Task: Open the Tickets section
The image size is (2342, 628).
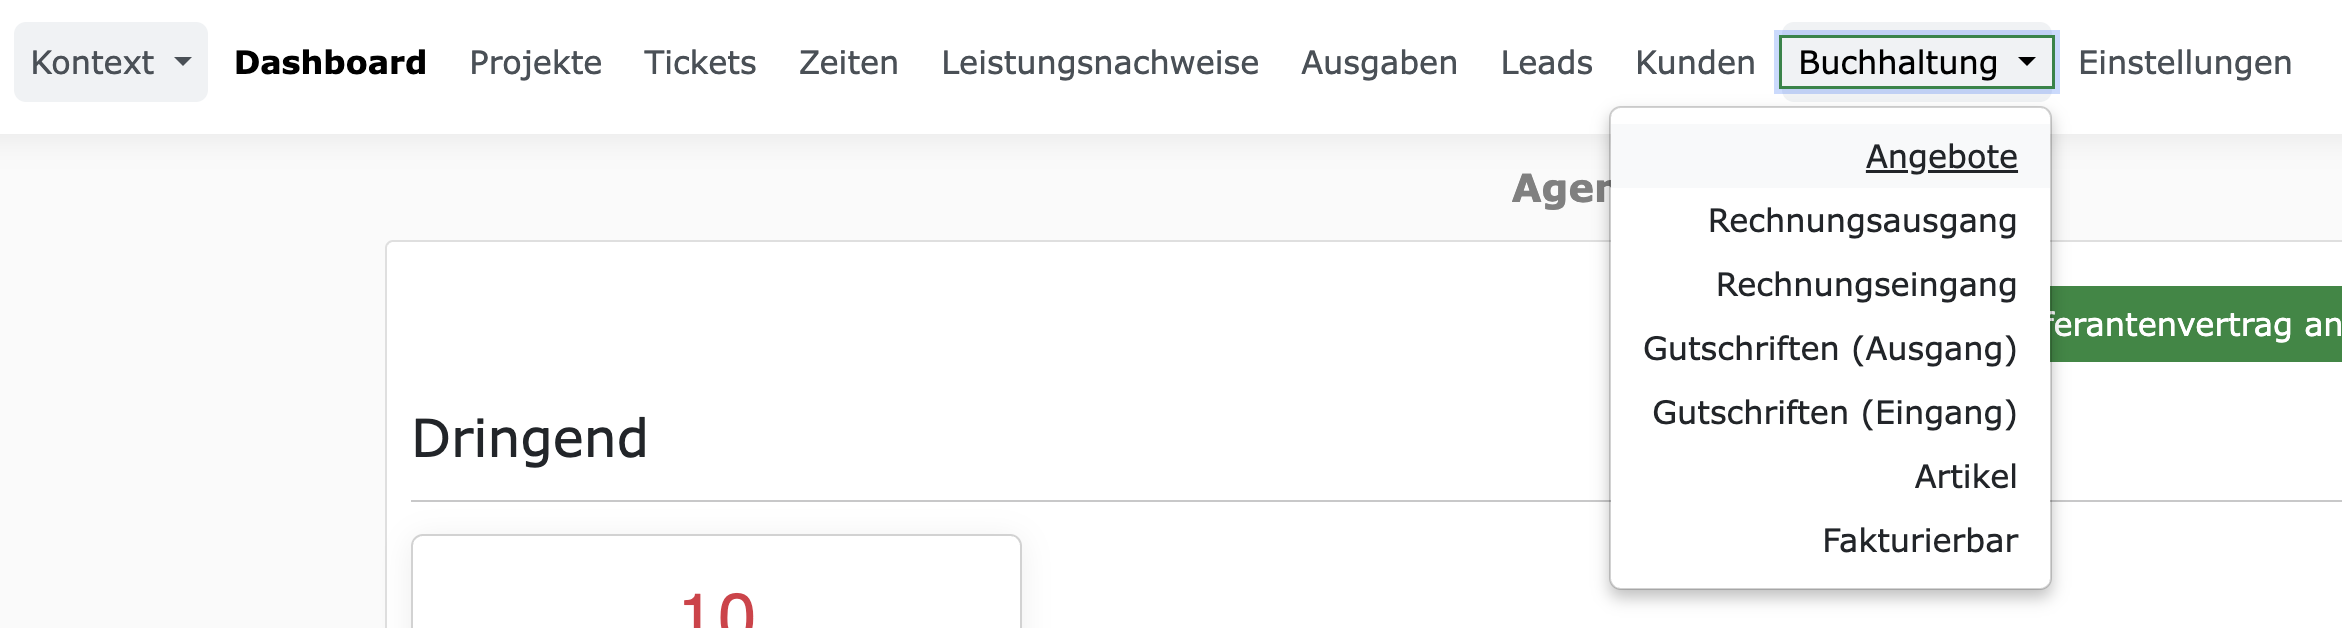Action: click(700, 62)
